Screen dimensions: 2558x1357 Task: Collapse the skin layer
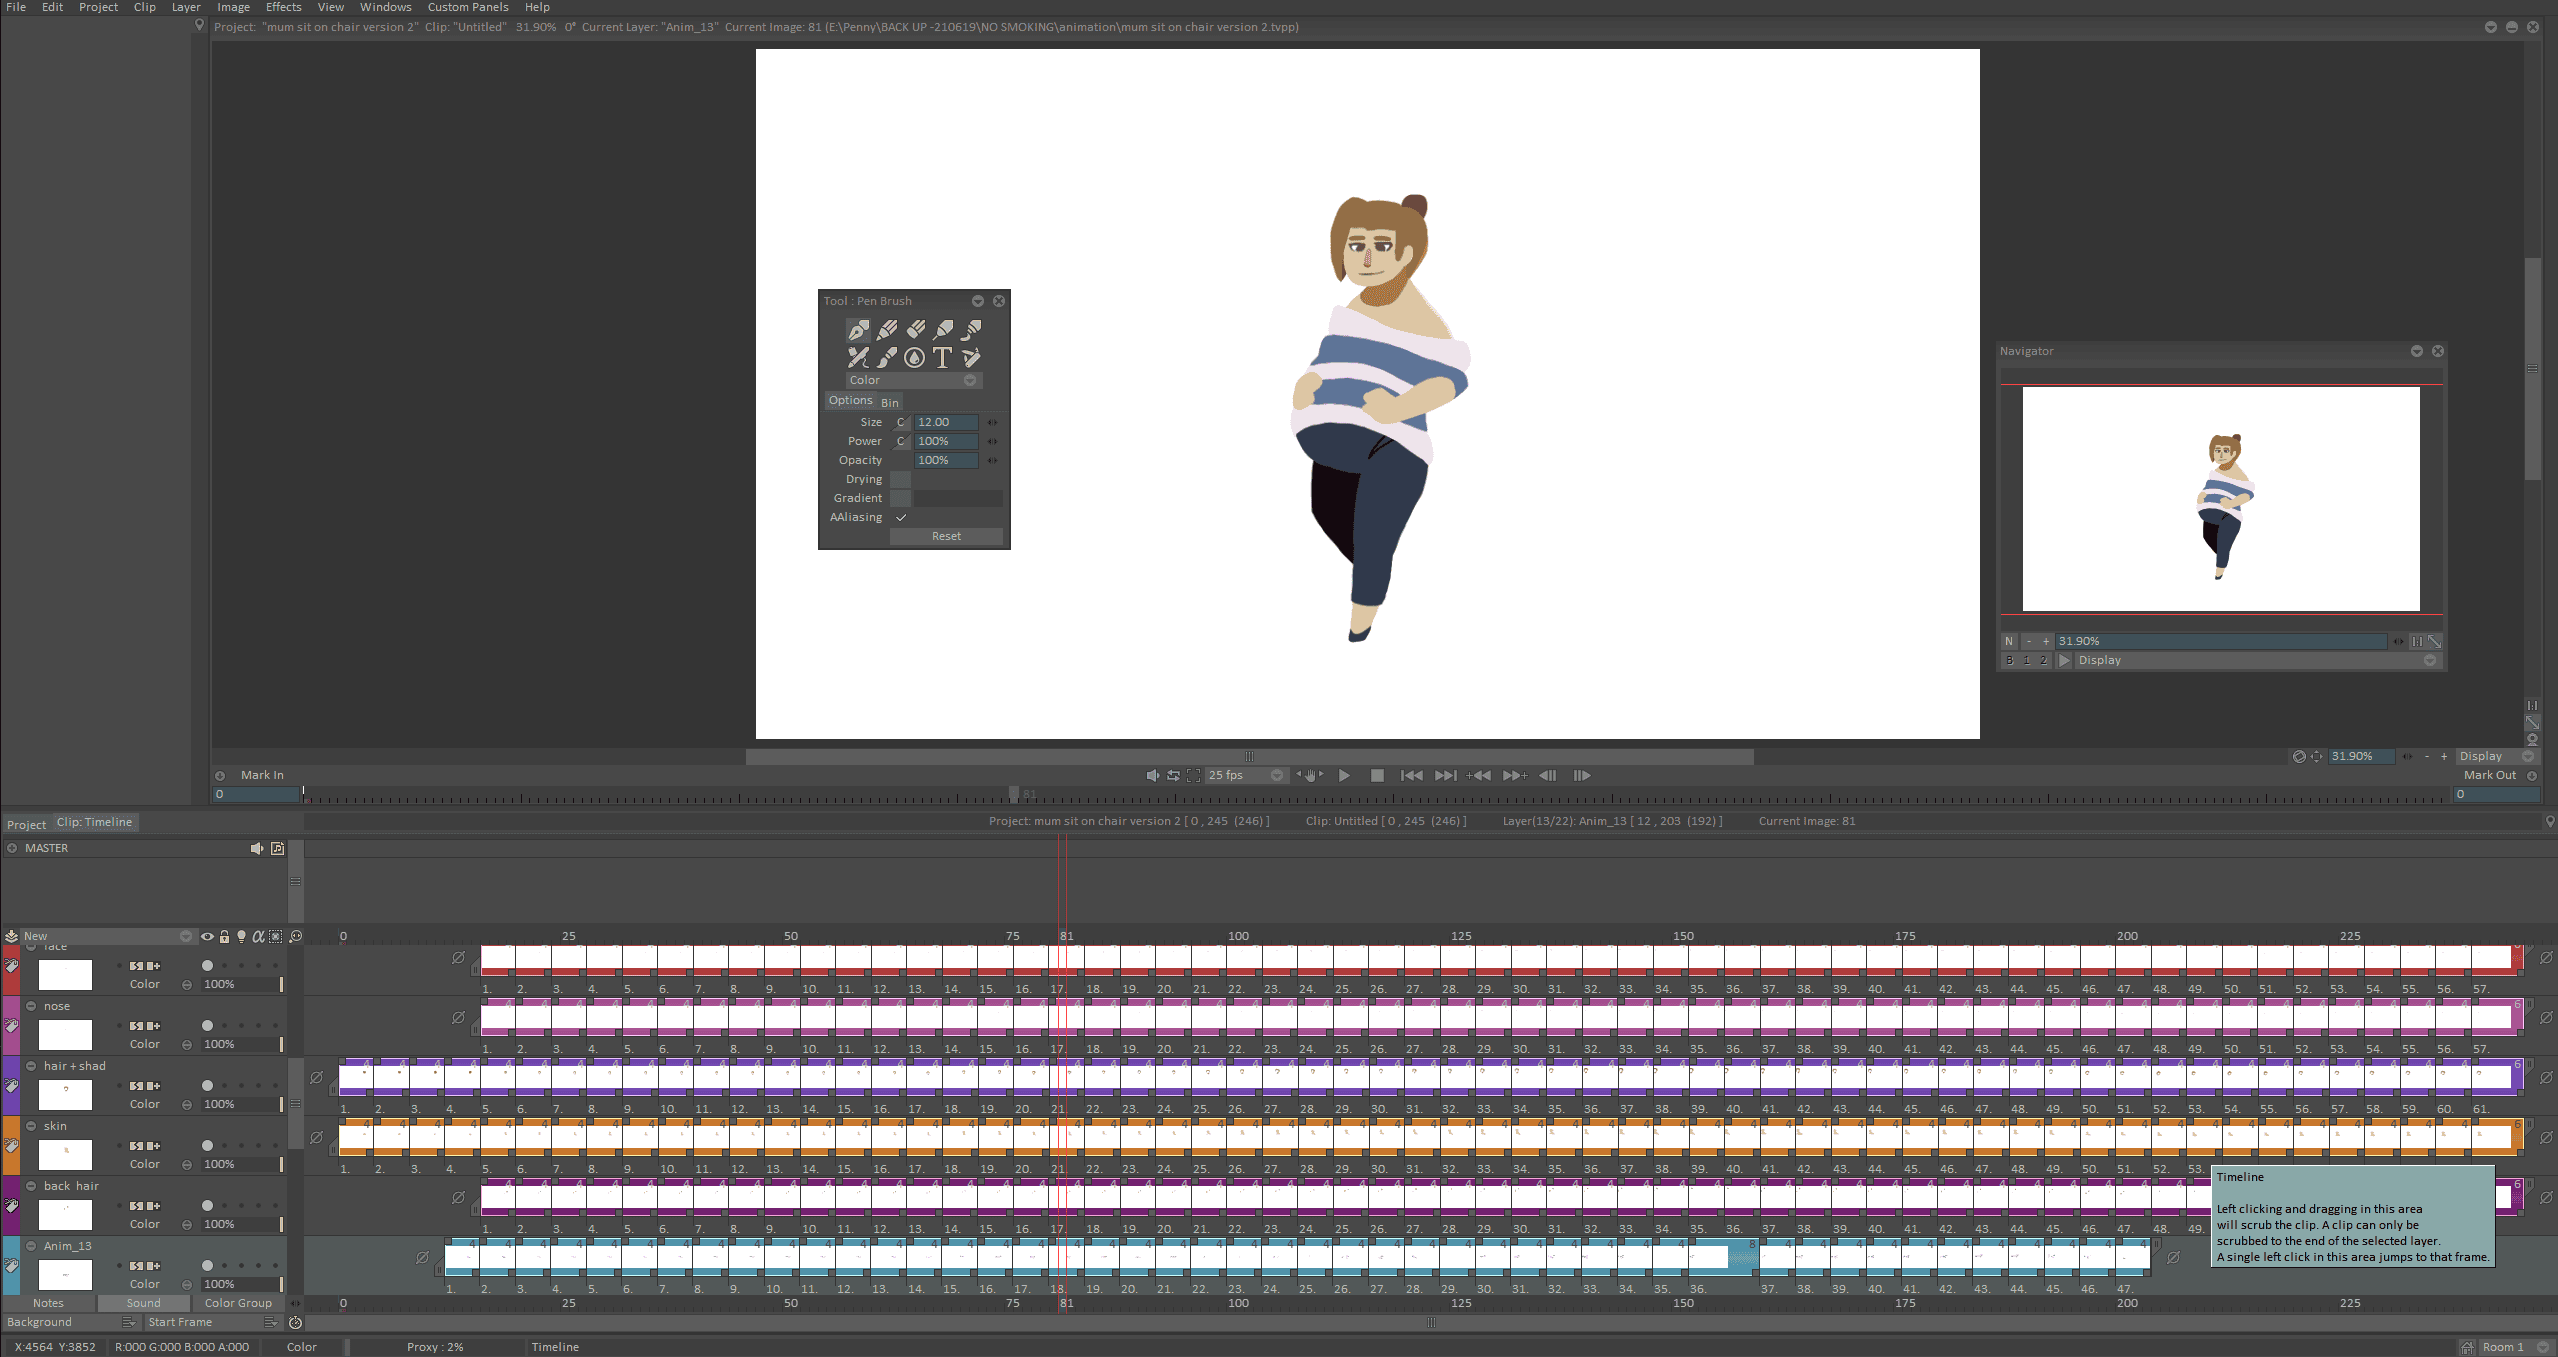pos(31,1127)
